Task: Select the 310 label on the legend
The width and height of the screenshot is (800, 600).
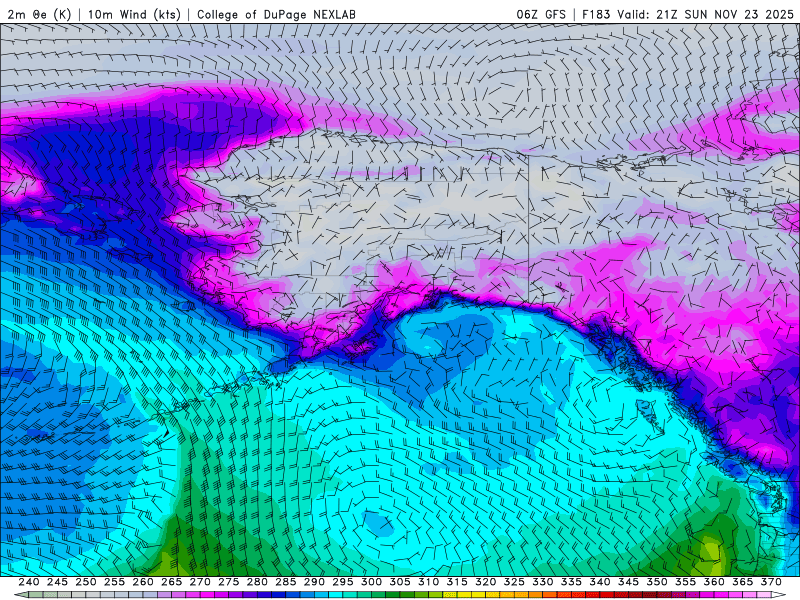Action: click(429, 582)
